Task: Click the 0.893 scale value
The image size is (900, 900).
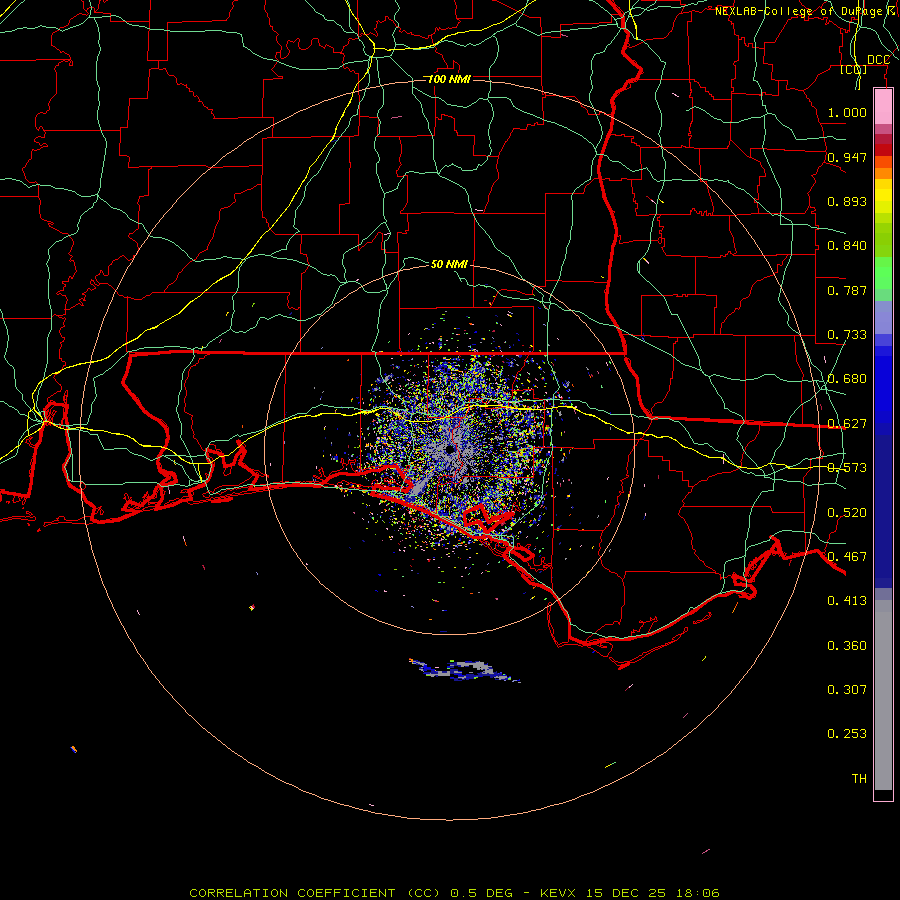Action: 847,201
